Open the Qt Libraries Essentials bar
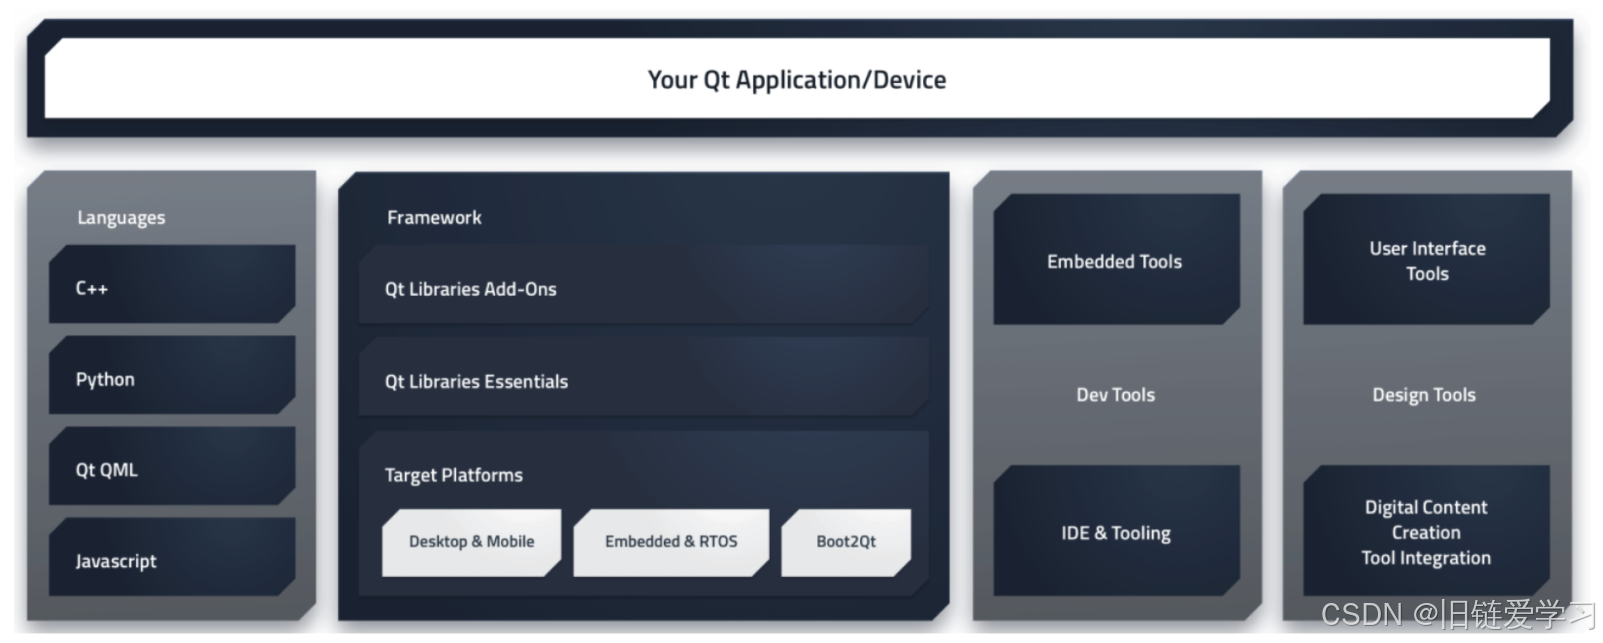The height and width of the screenshot is (643, 1603). (x=644, y=378)
